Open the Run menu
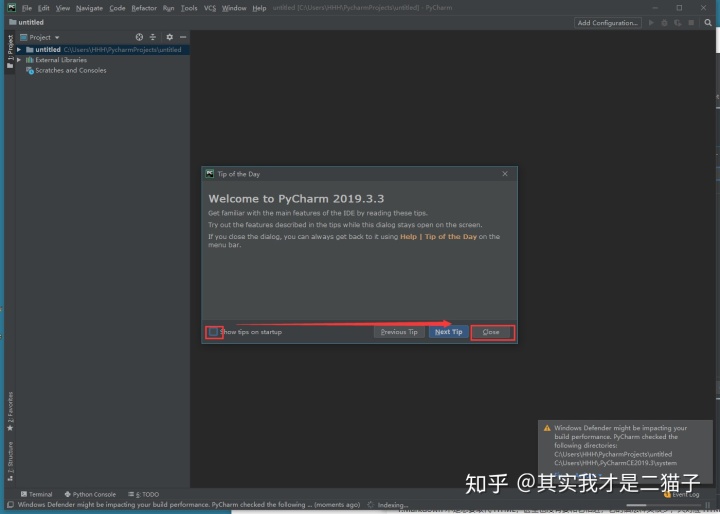 tap(169, 8)
